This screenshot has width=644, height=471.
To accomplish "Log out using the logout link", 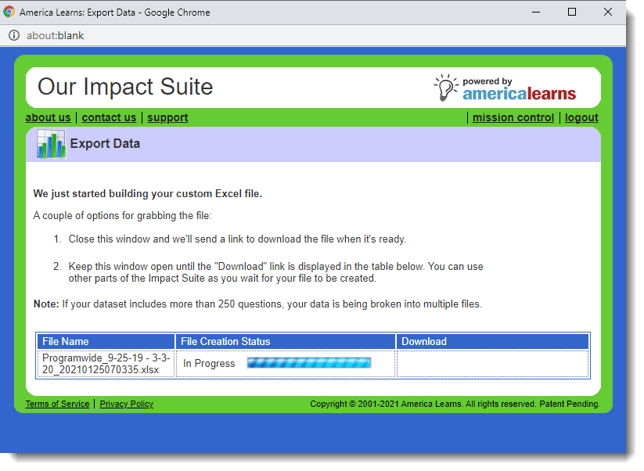I will 581,118.
